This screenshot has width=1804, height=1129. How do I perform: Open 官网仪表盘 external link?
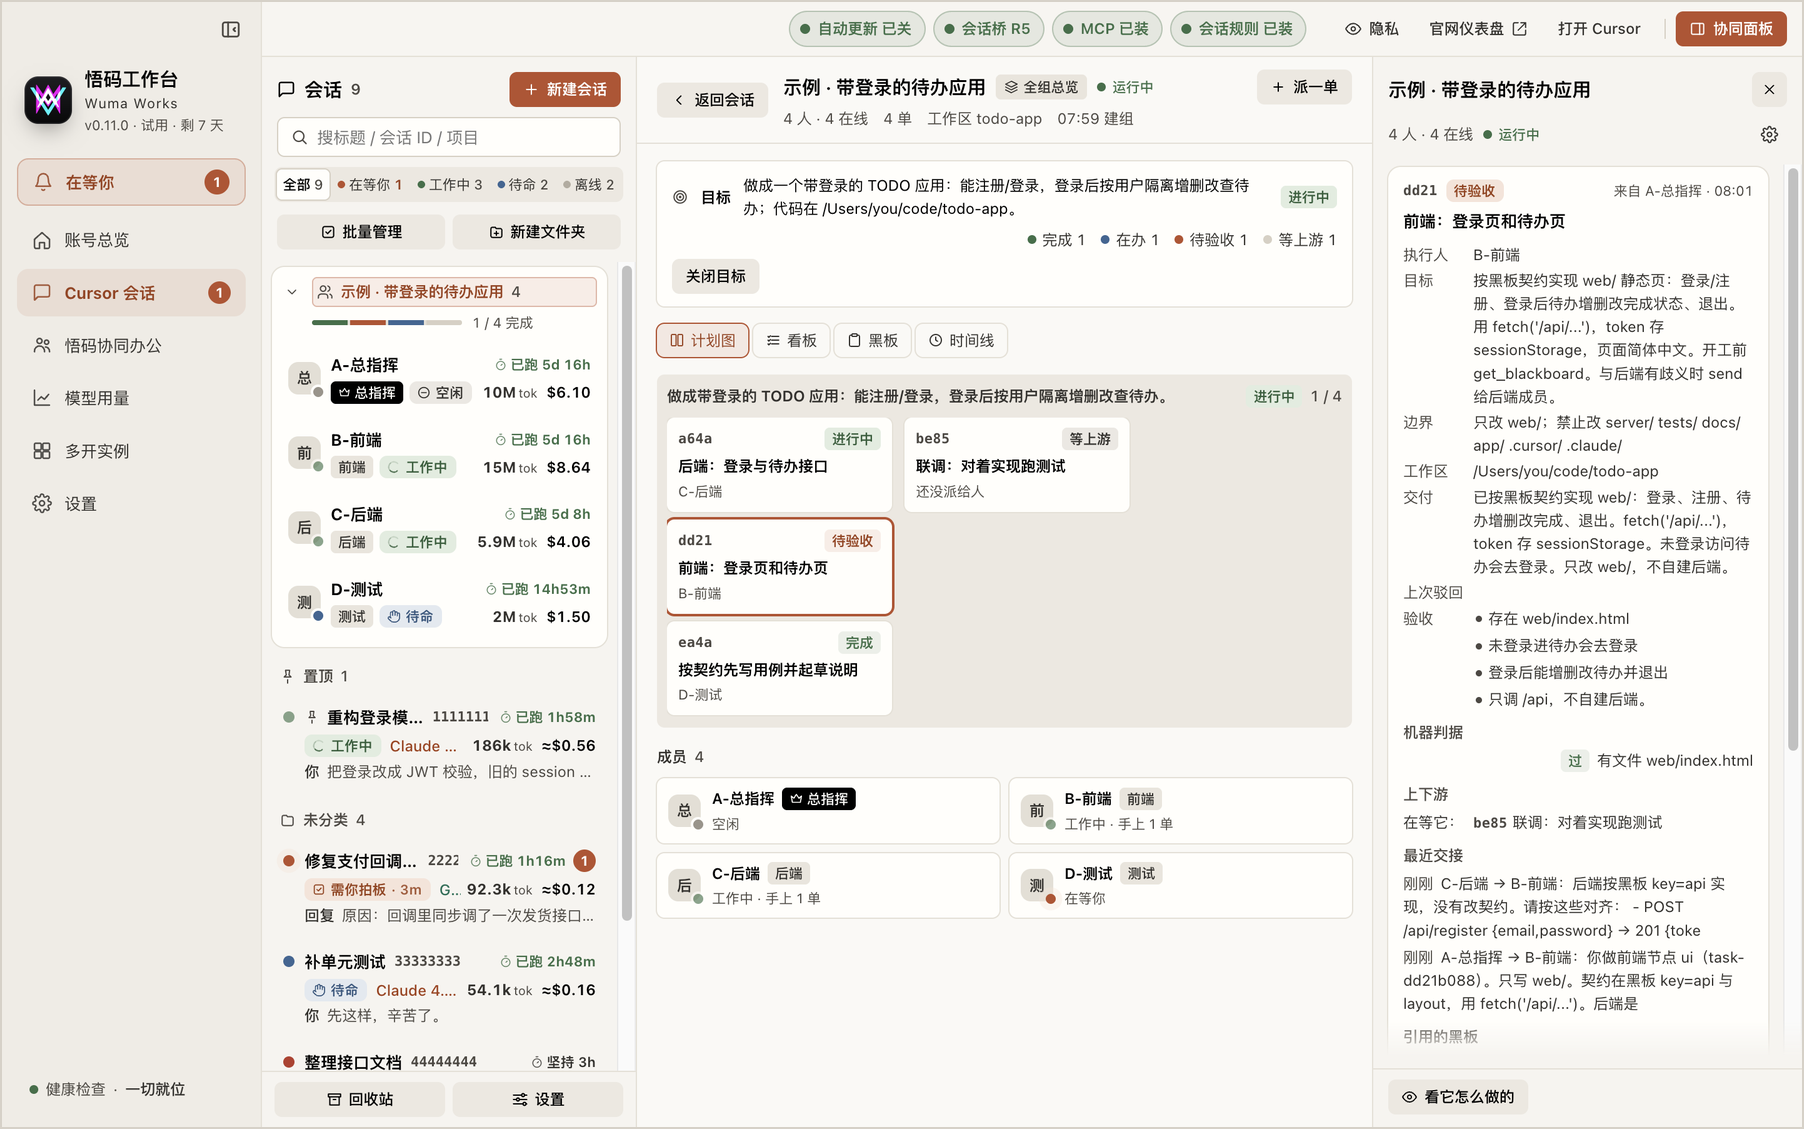click(x=1478, y=29)
